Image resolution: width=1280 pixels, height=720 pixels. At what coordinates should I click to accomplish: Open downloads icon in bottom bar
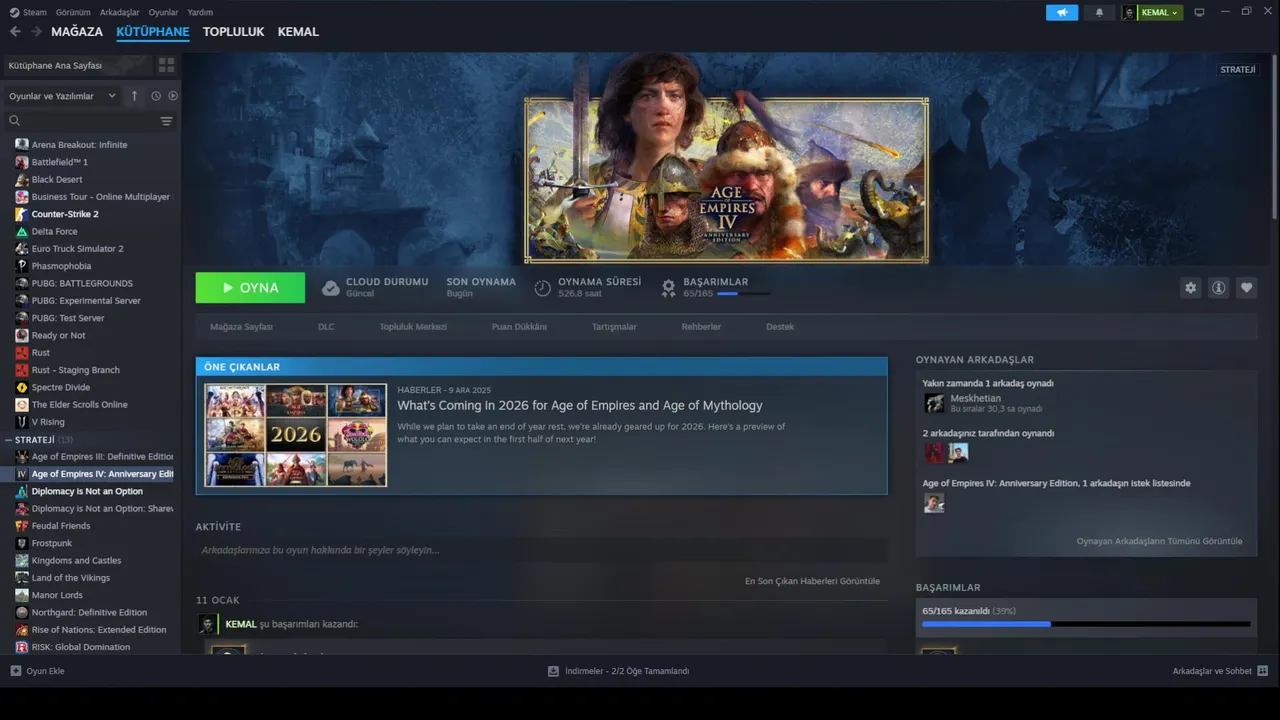pyautogui.click(x=553, y=671)
